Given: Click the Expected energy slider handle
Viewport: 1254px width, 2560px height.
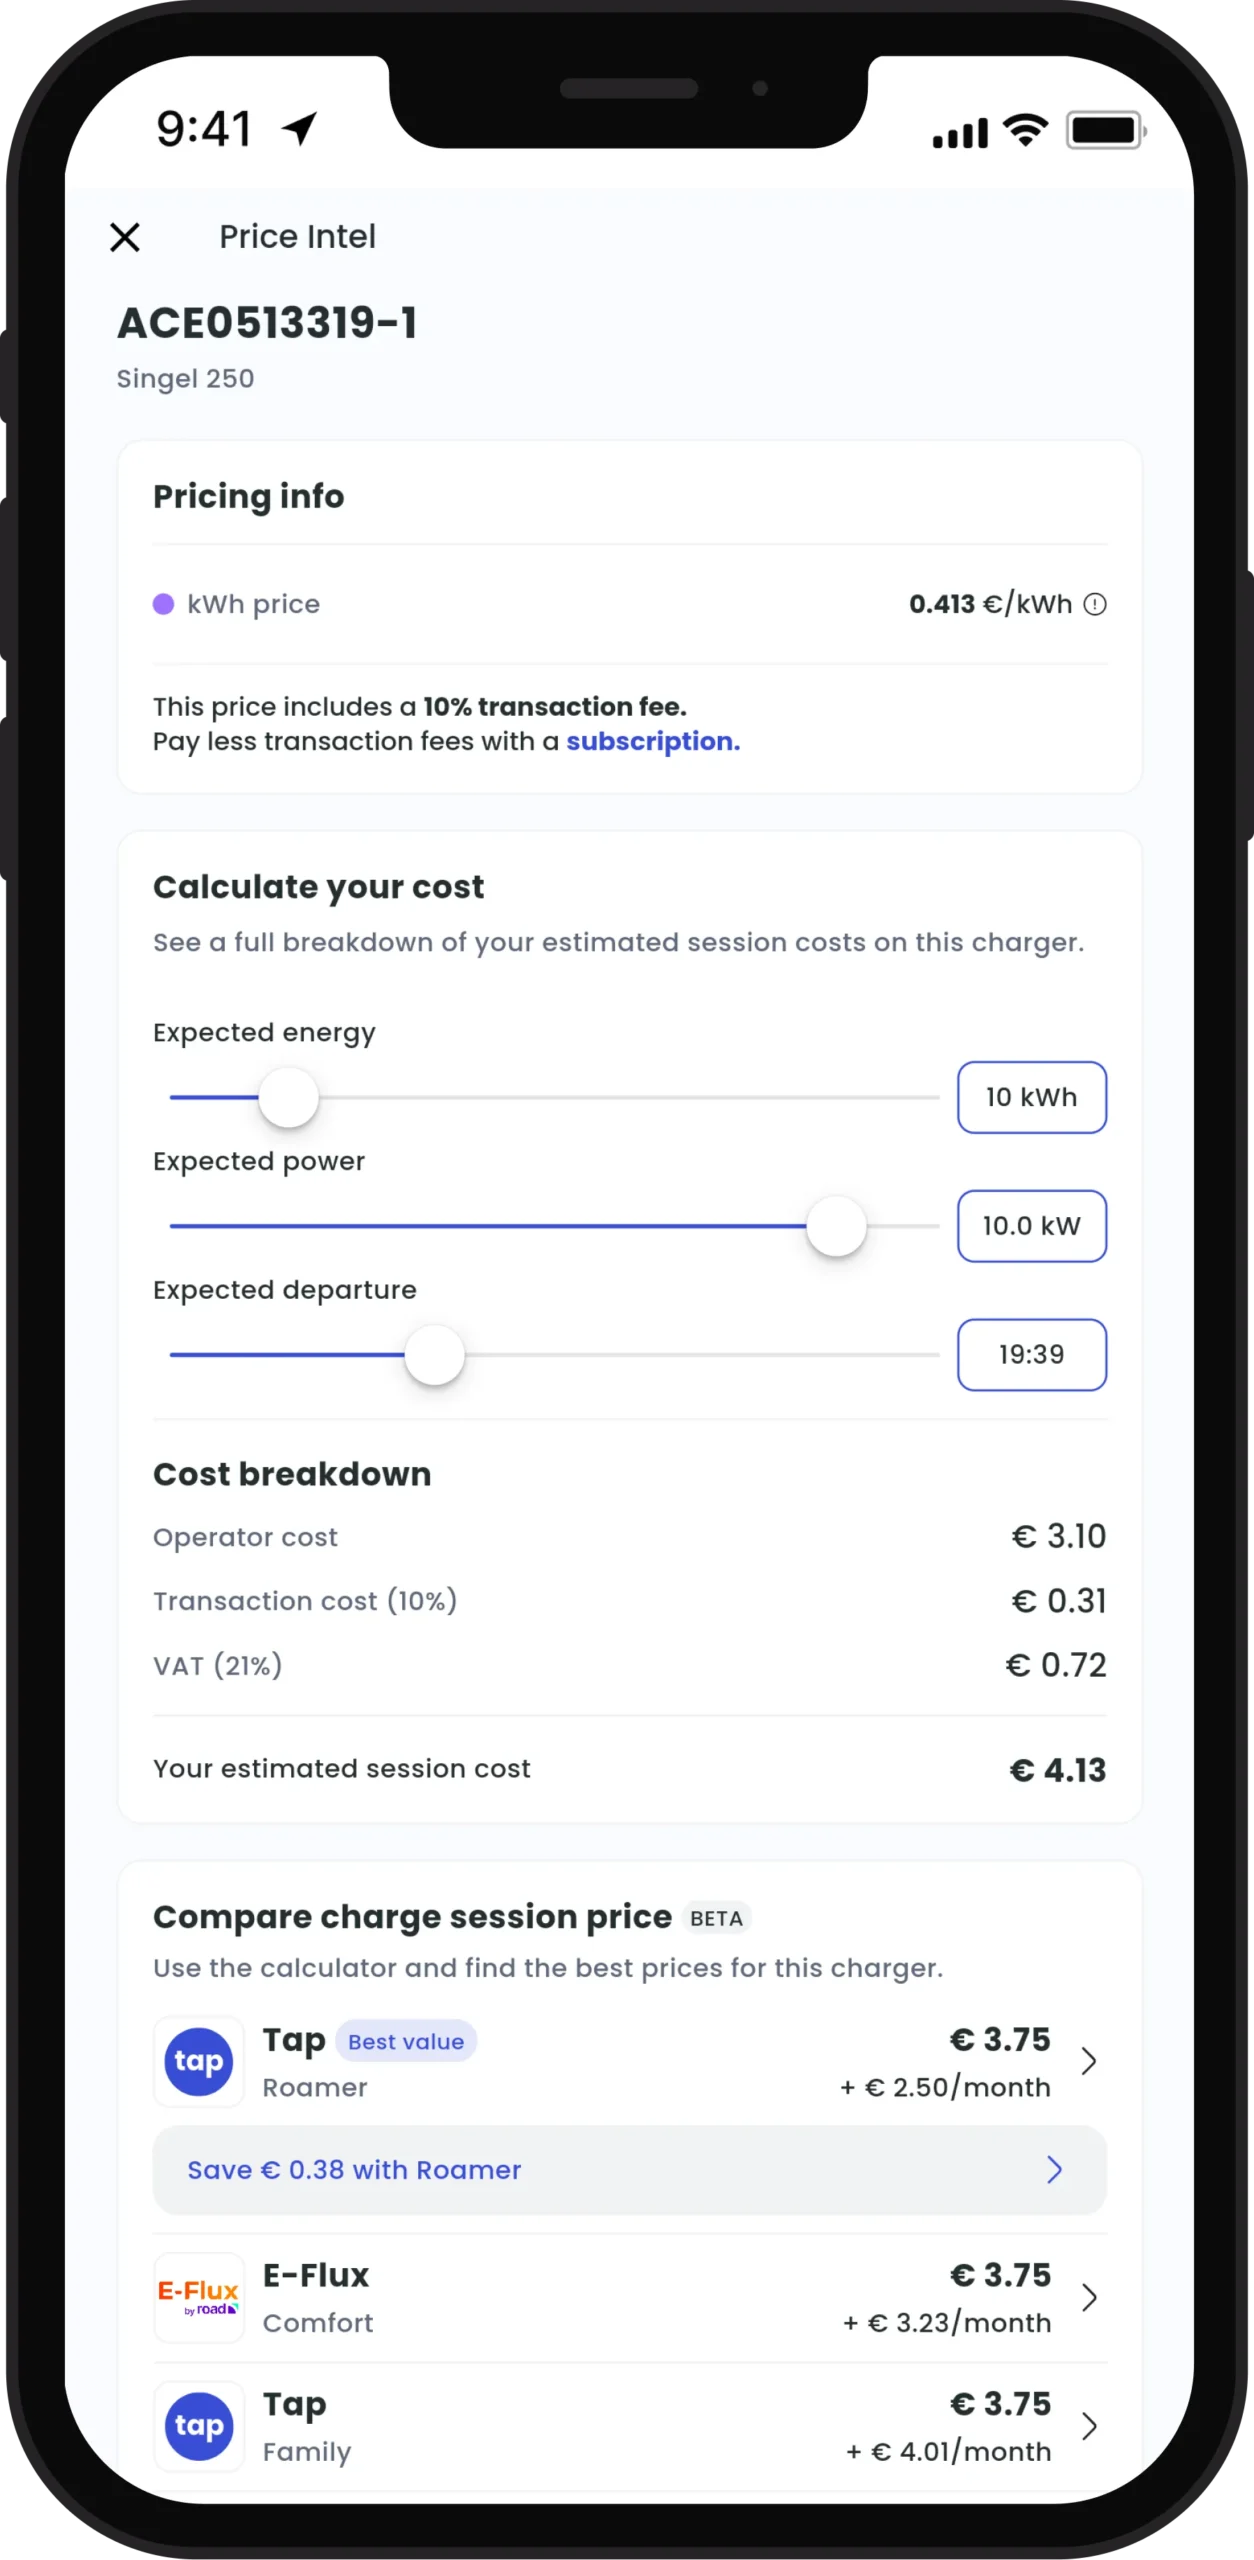Looking at the screenshot, I should [288, 1097].
